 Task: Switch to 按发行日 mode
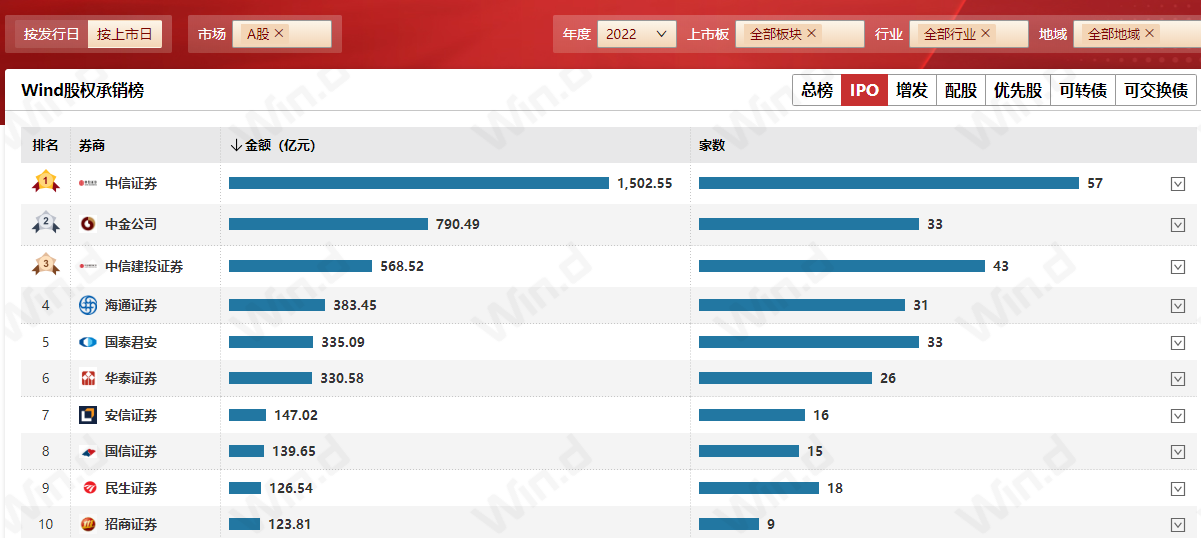(51, 34)
